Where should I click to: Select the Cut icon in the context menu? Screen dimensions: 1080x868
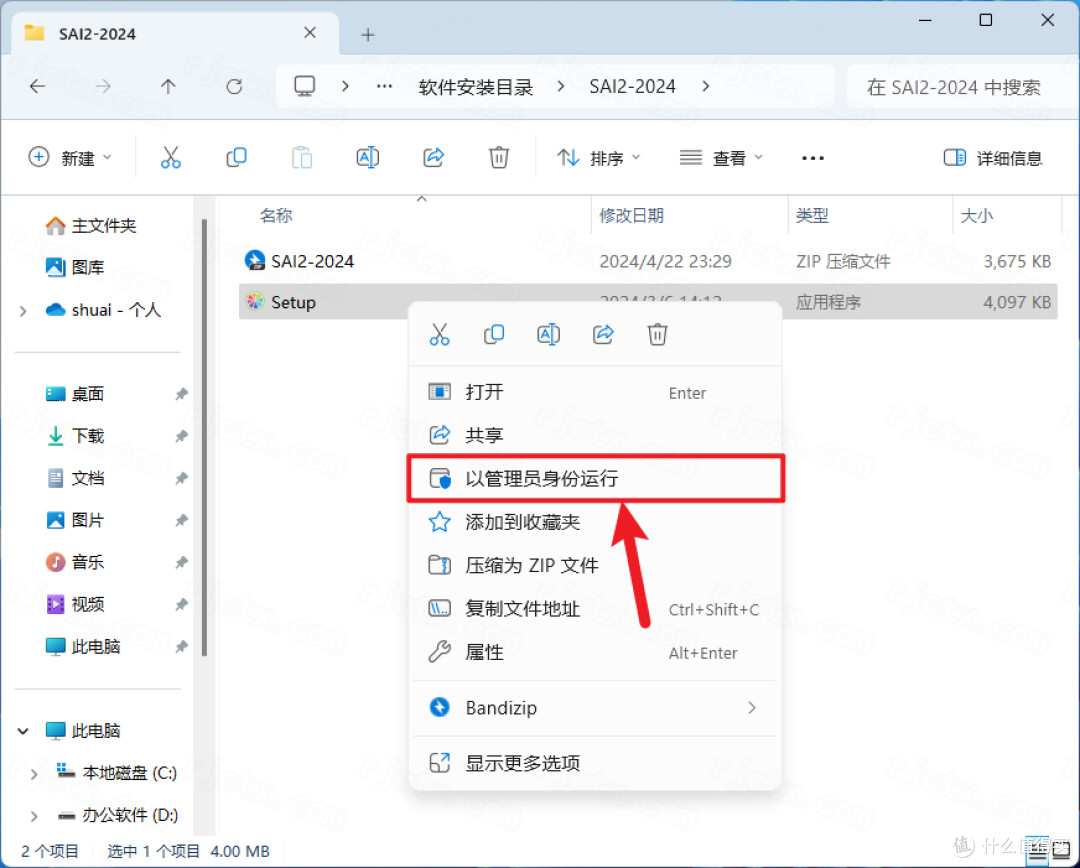439,334
